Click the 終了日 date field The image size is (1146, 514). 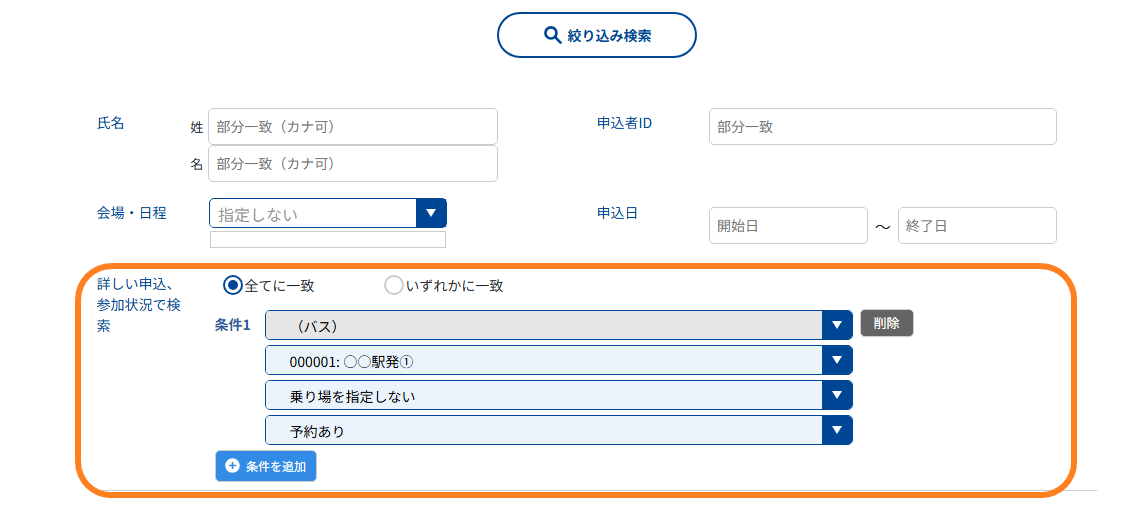coord(977,226)
